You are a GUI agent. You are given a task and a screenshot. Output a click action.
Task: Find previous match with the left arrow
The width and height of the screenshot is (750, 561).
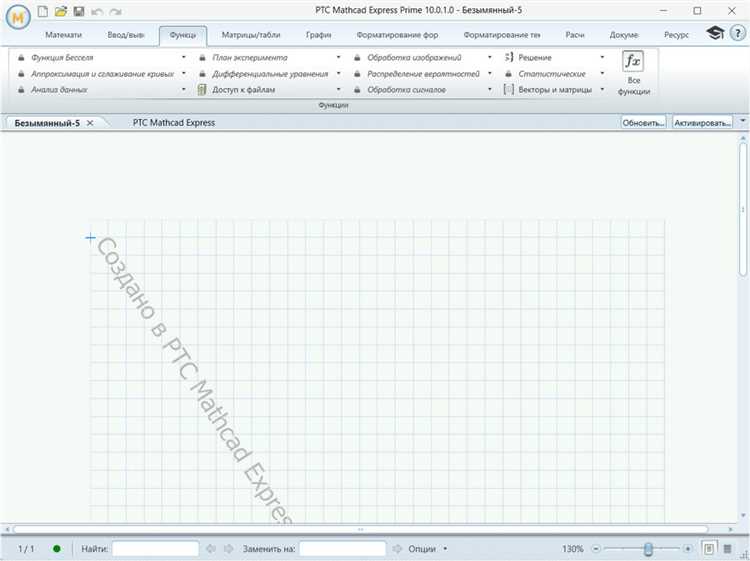(210, 549)
